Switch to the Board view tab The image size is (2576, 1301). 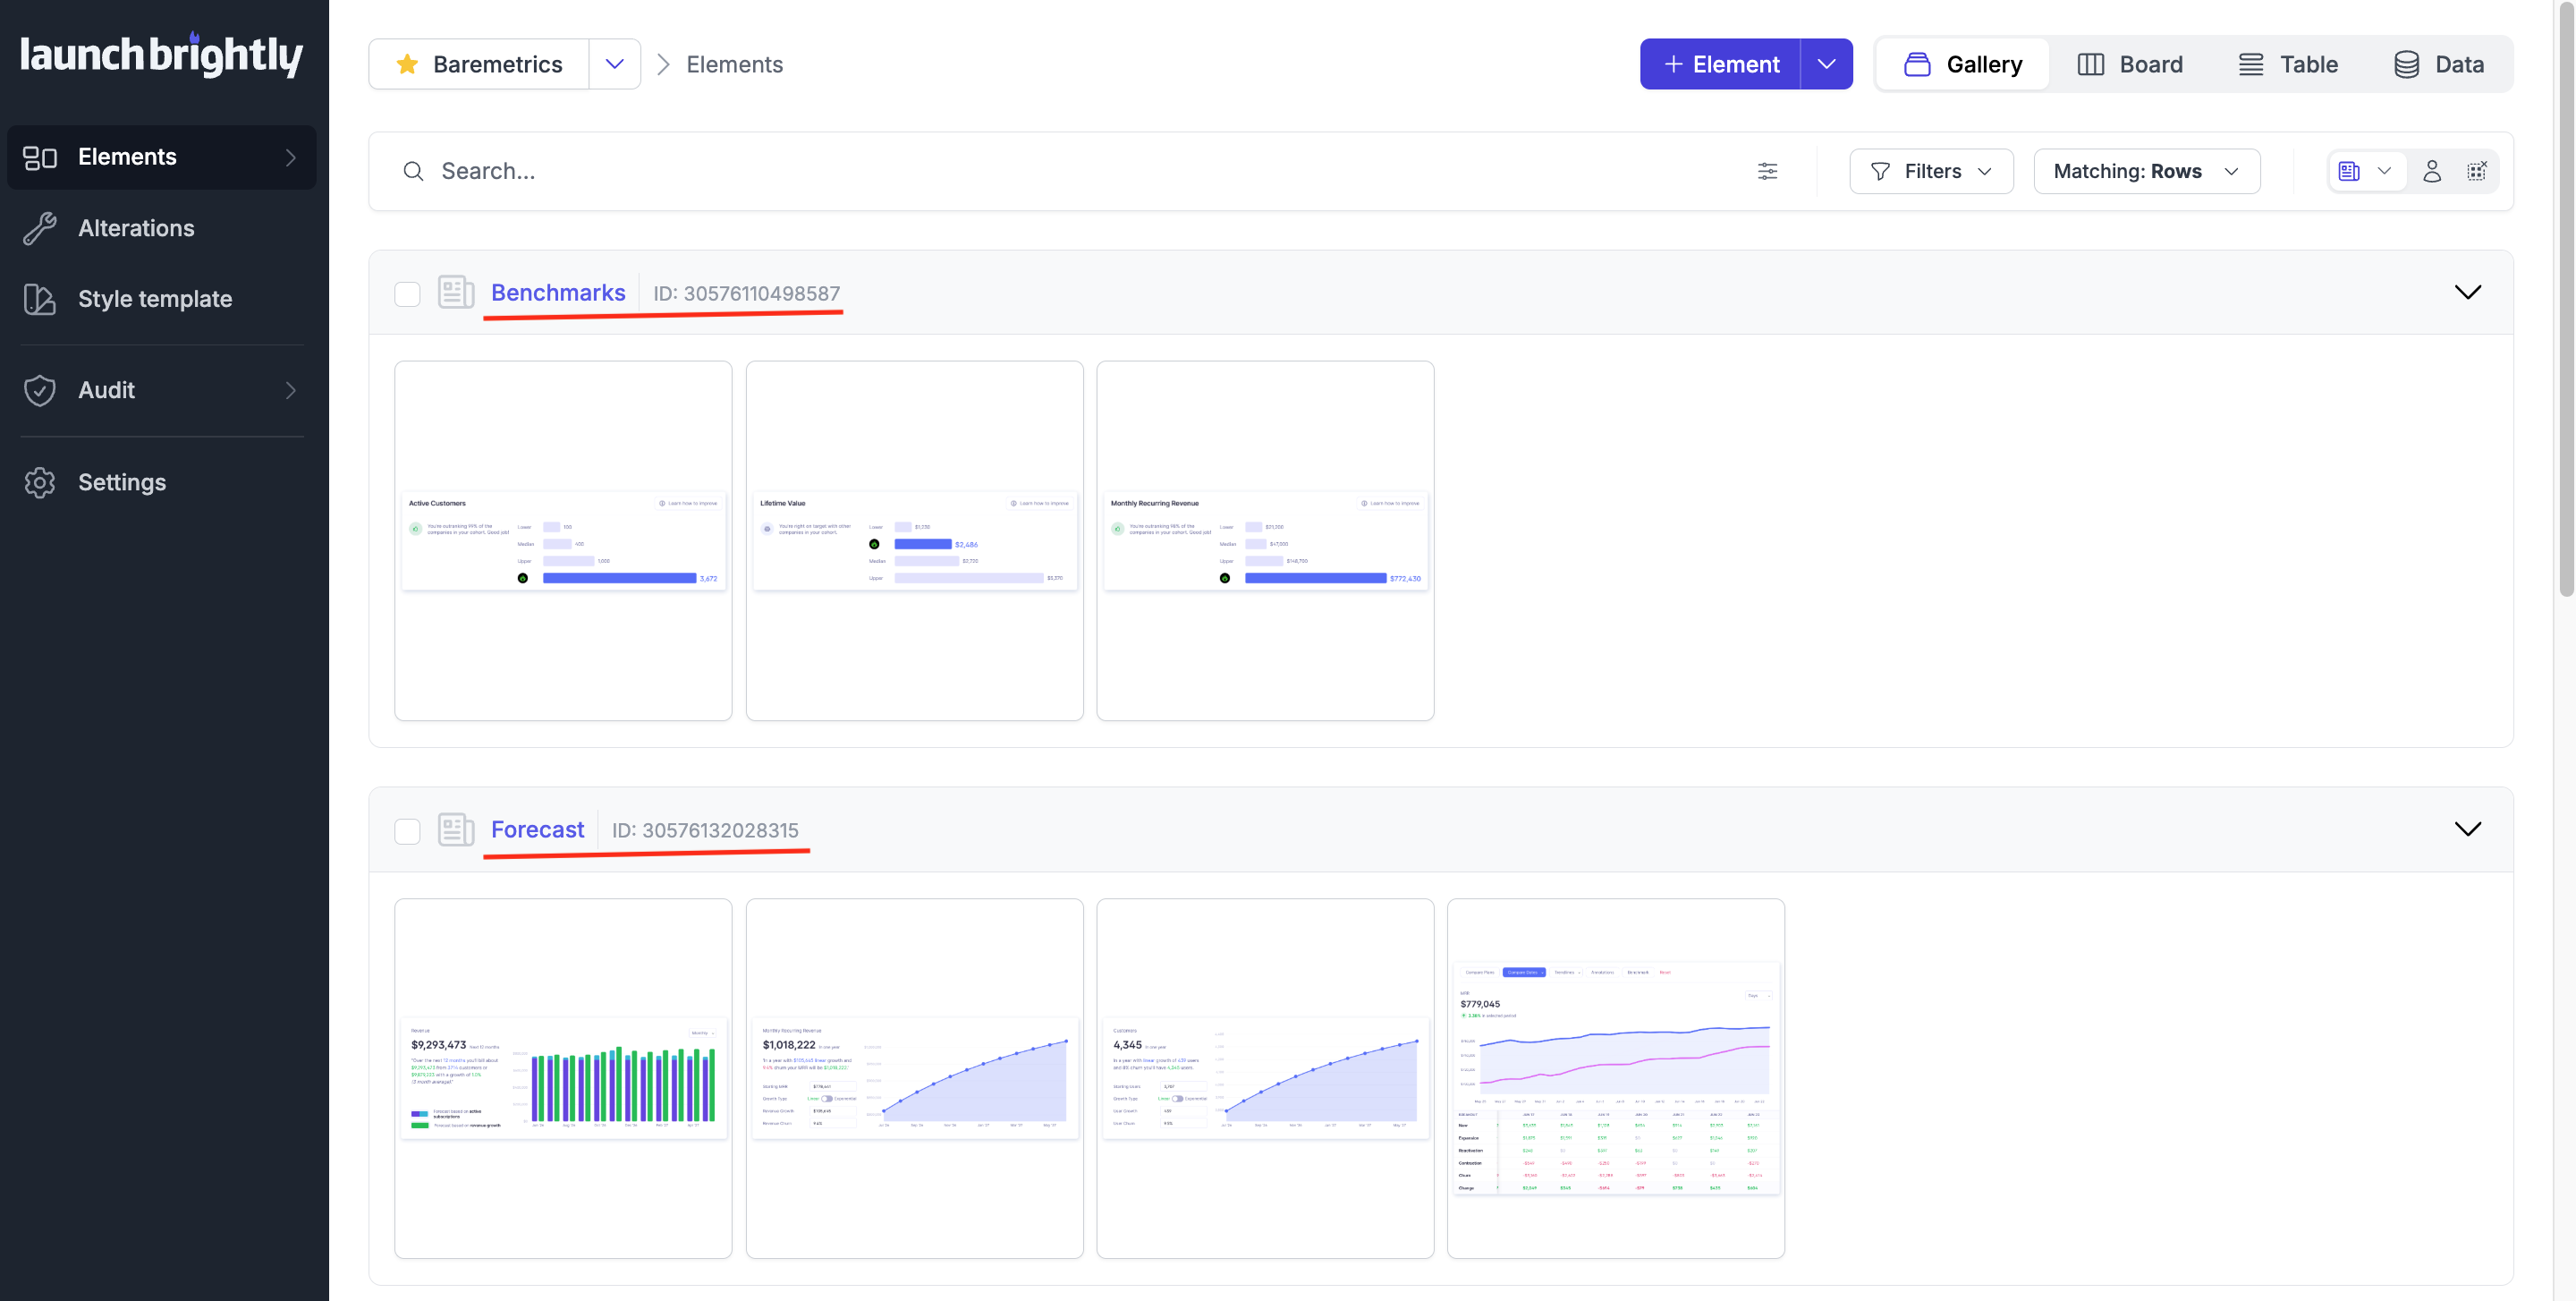(2130, 64)
